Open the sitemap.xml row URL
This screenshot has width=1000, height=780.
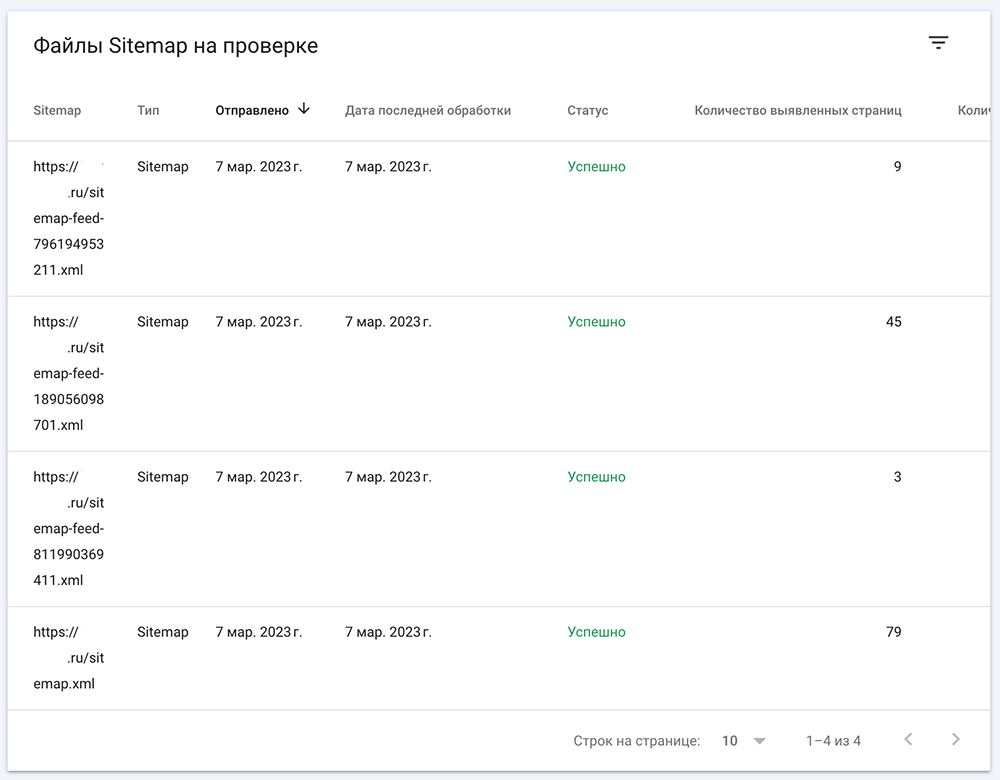[x=68, y=658]
